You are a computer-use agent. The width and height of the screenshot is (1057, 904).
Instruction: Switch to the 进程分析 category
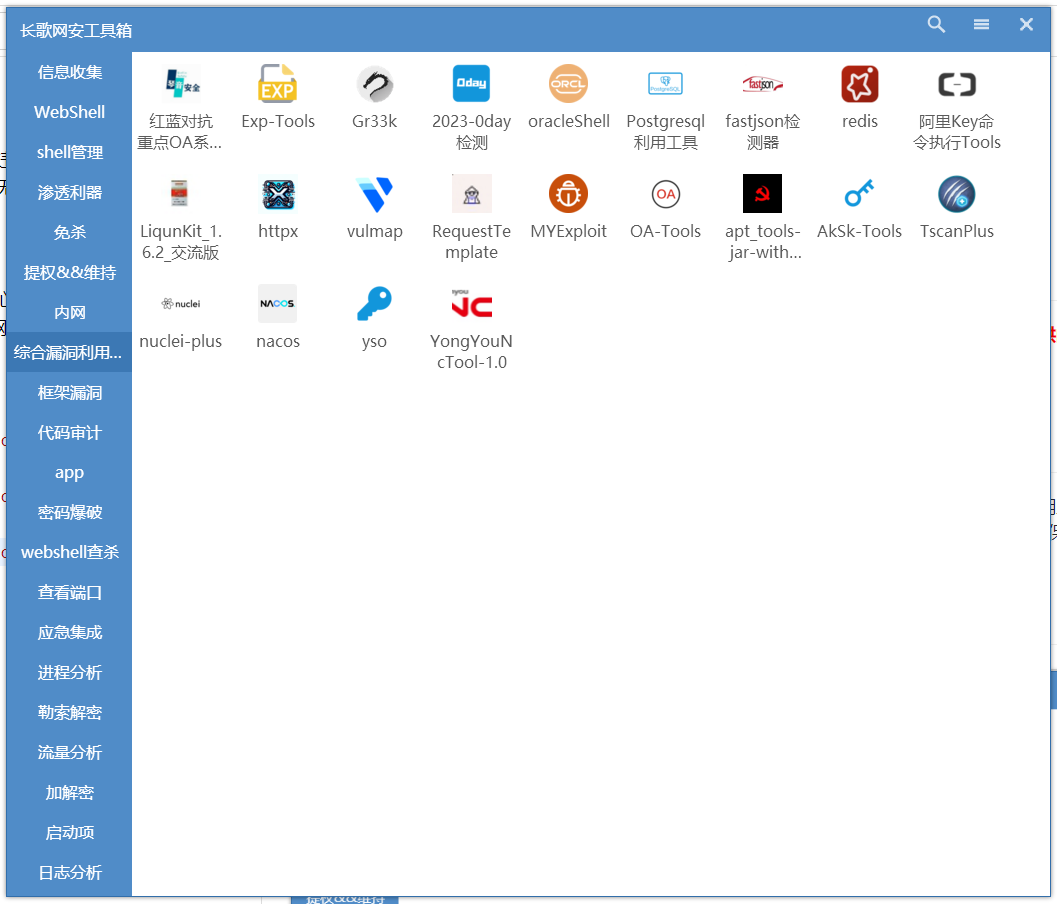[69, 673]
